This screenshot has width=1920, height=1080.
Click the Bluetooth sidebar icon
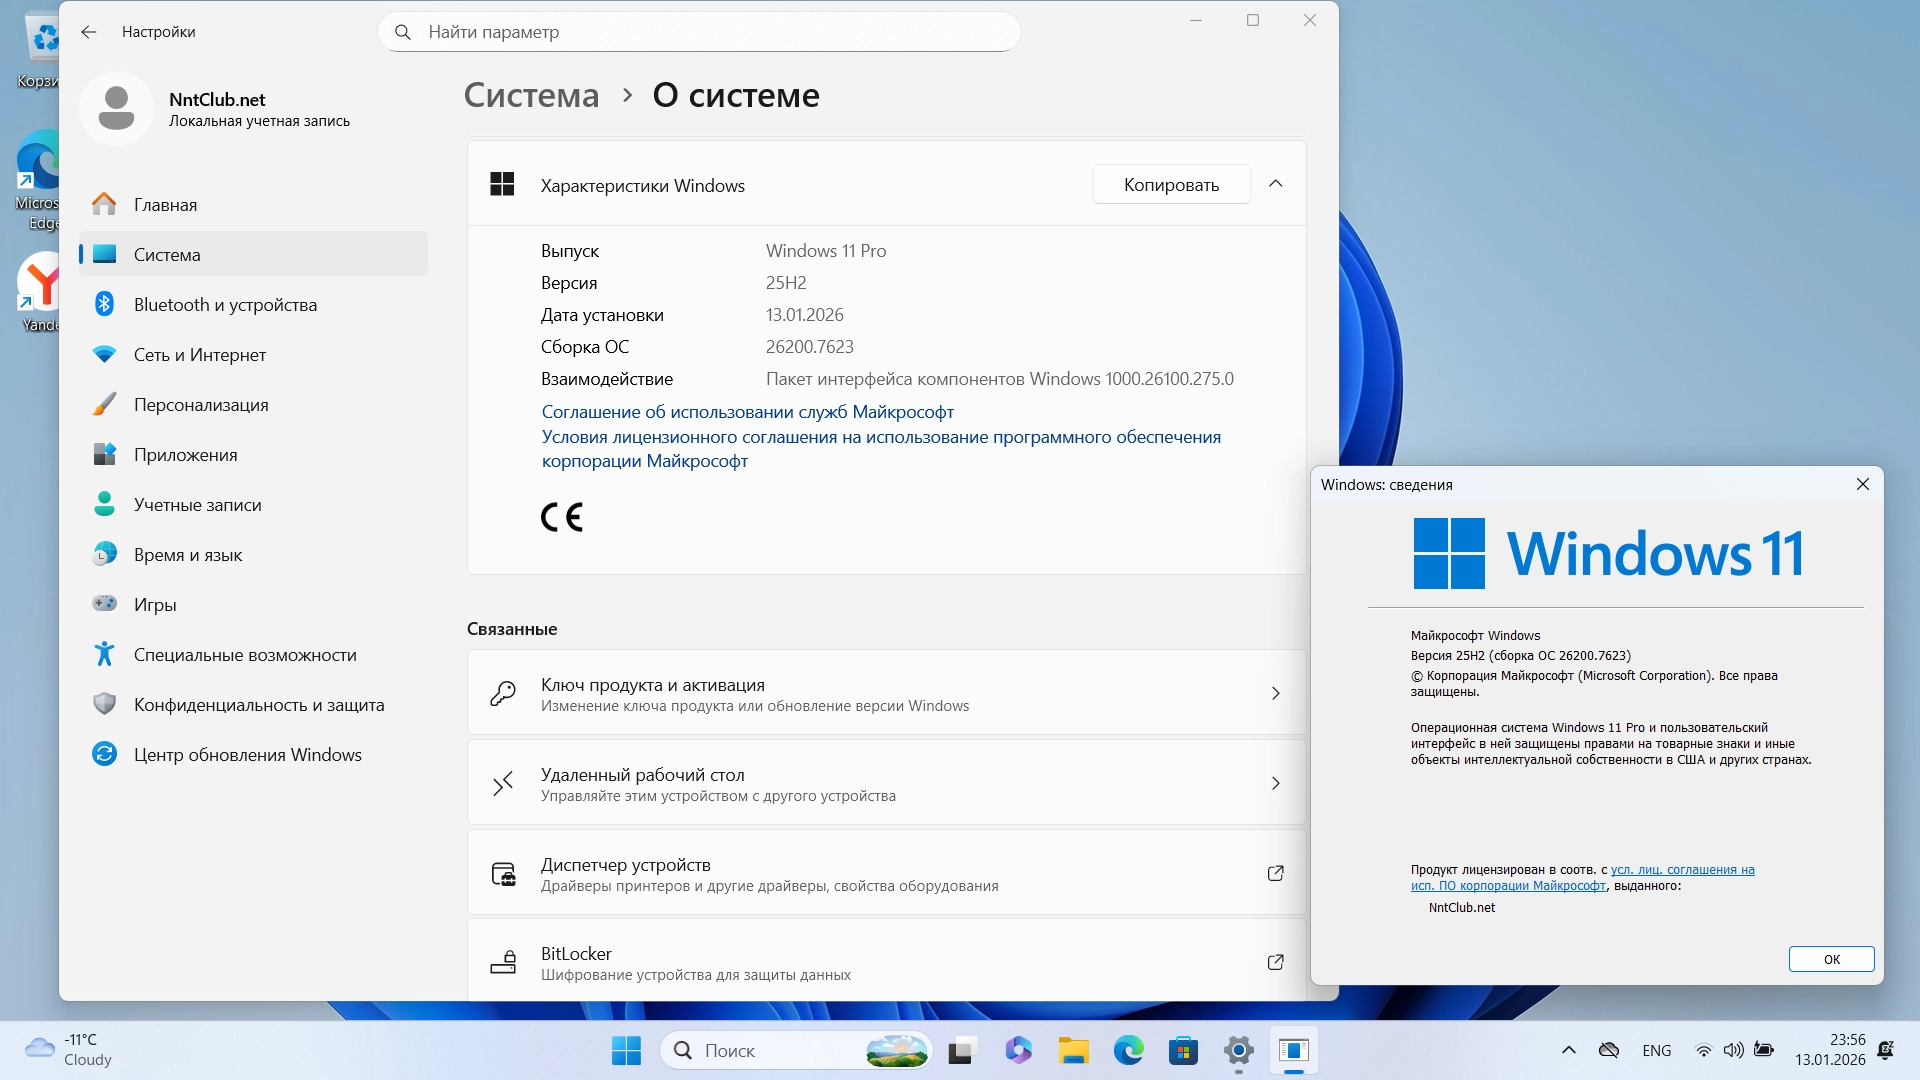pyautogui.click(x=104, y=304)
